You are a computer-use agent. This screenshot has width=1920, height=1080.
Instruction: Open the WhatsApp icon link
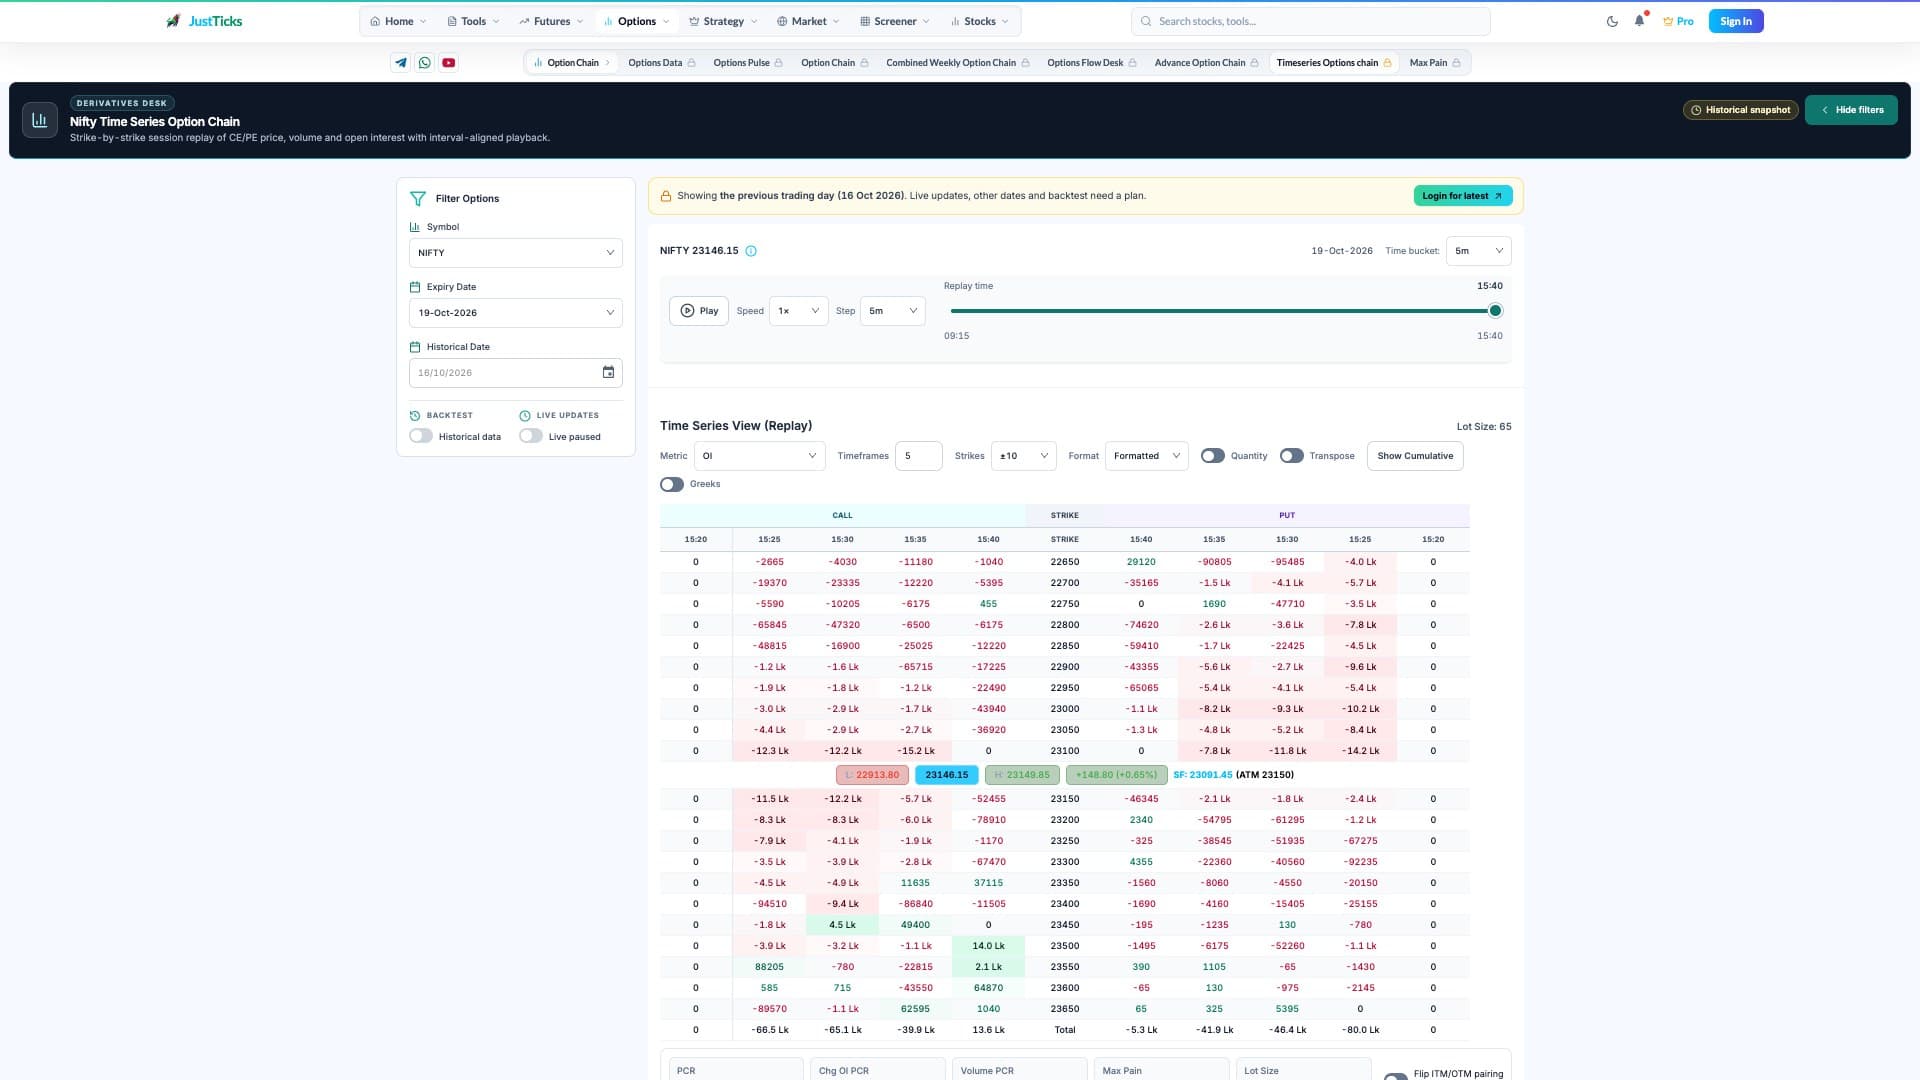pyautogui.click(x=425, y=62)
